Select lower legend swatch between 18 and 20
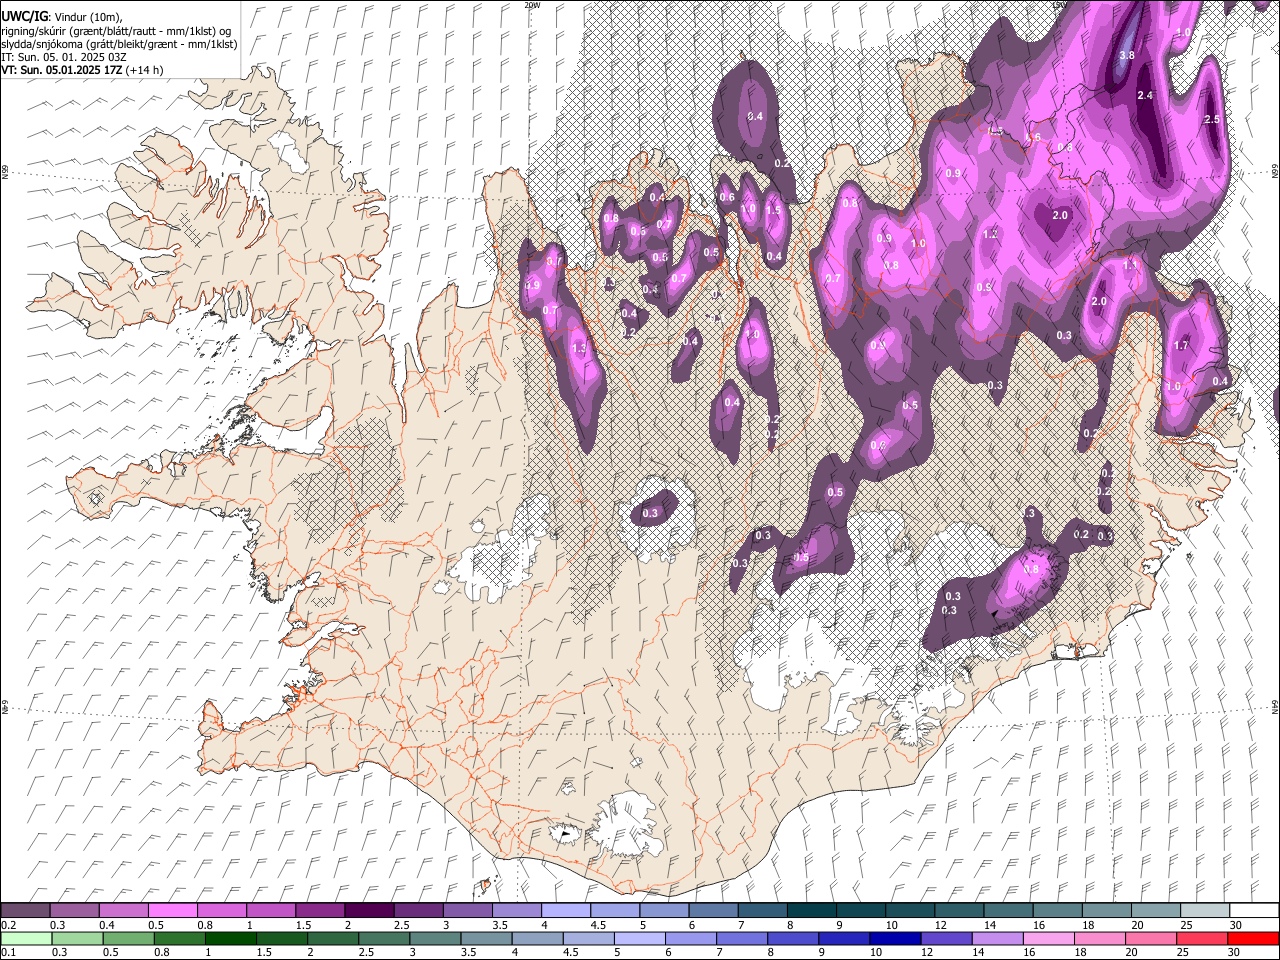Viewport: 1280px width, 960px height. pos(1099,938)
